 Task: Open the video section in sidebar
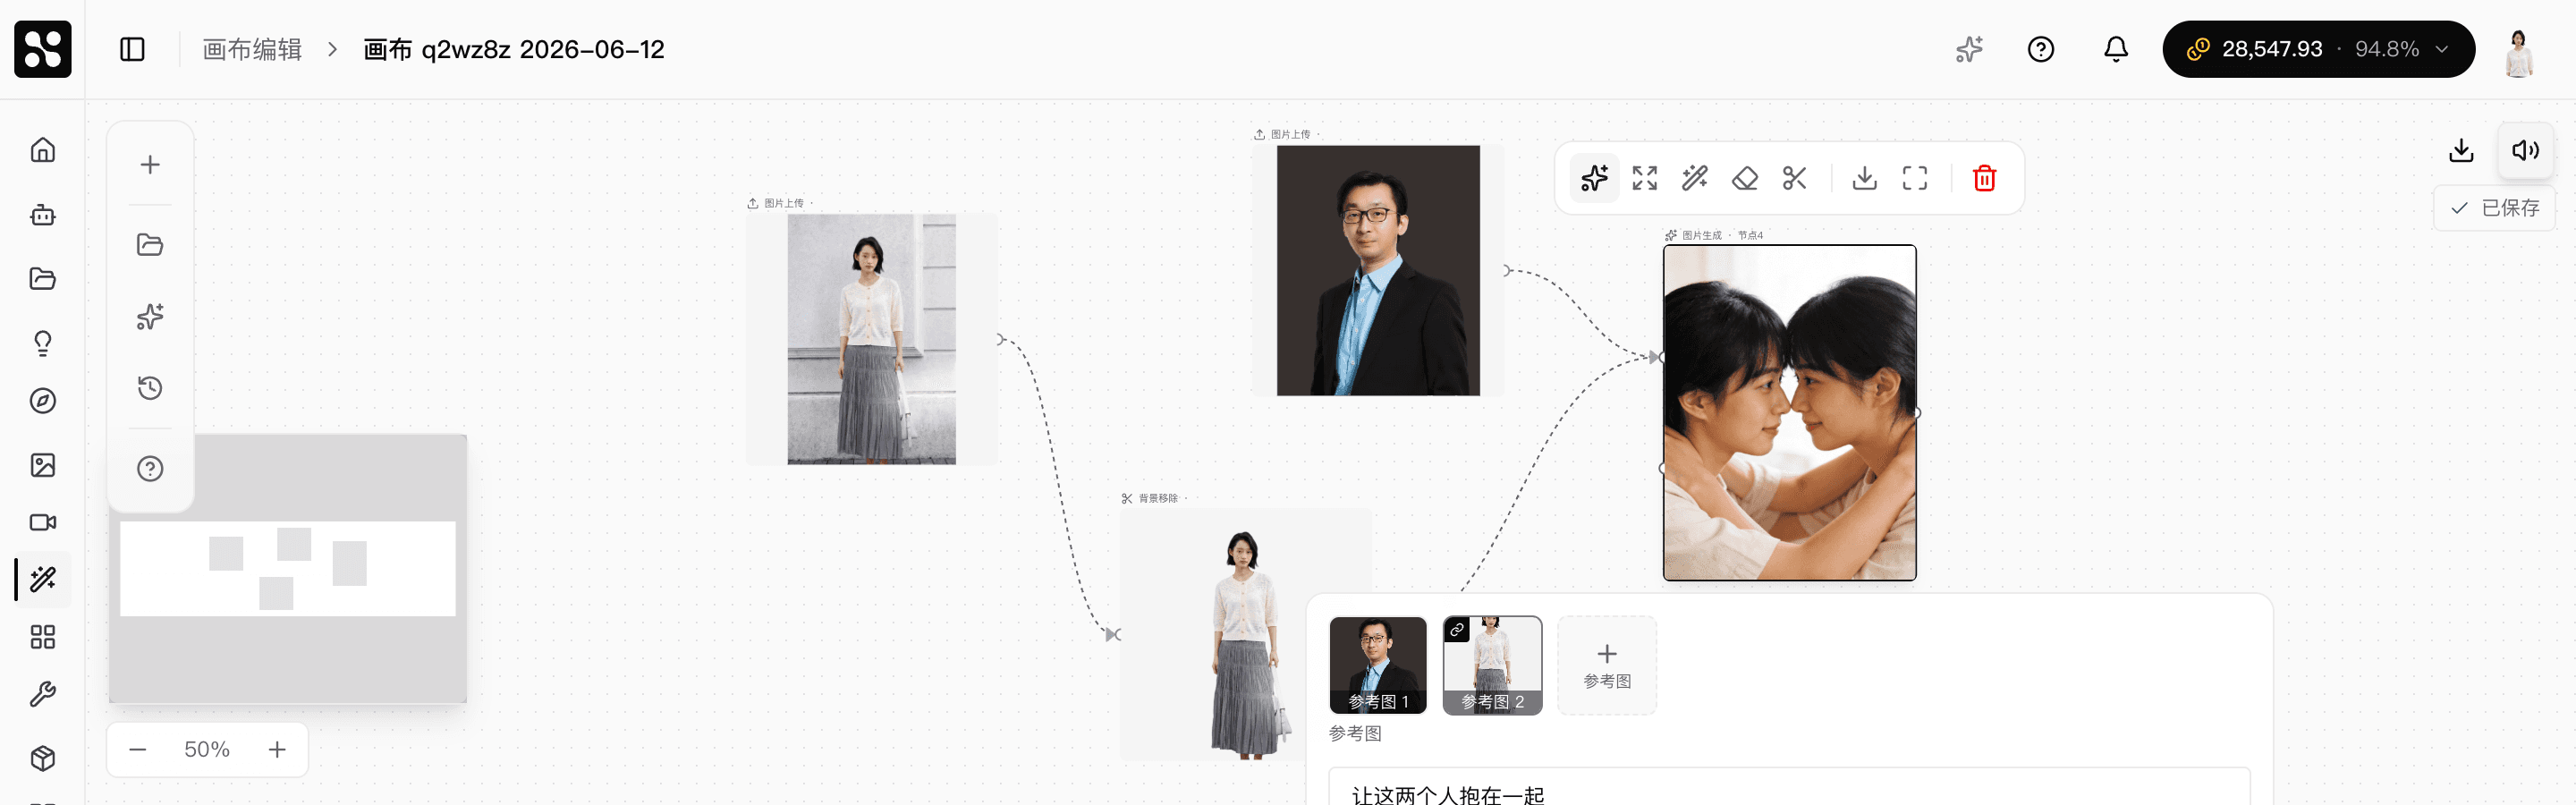43,522
